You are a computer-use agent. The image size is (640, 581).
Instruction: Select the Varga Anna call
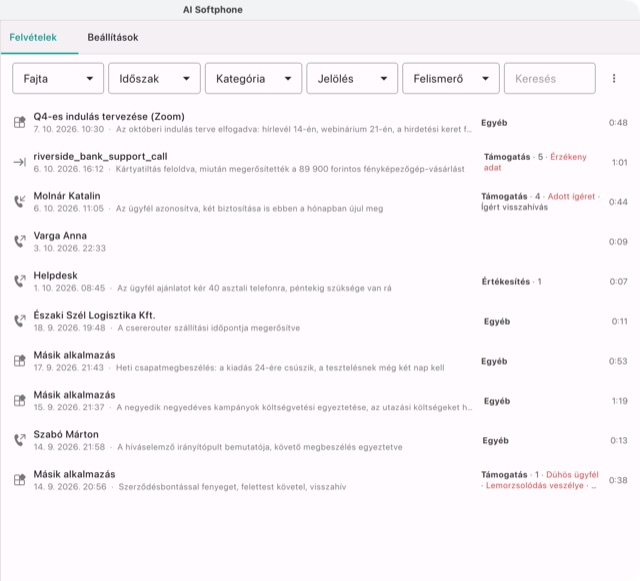point(320,241)
